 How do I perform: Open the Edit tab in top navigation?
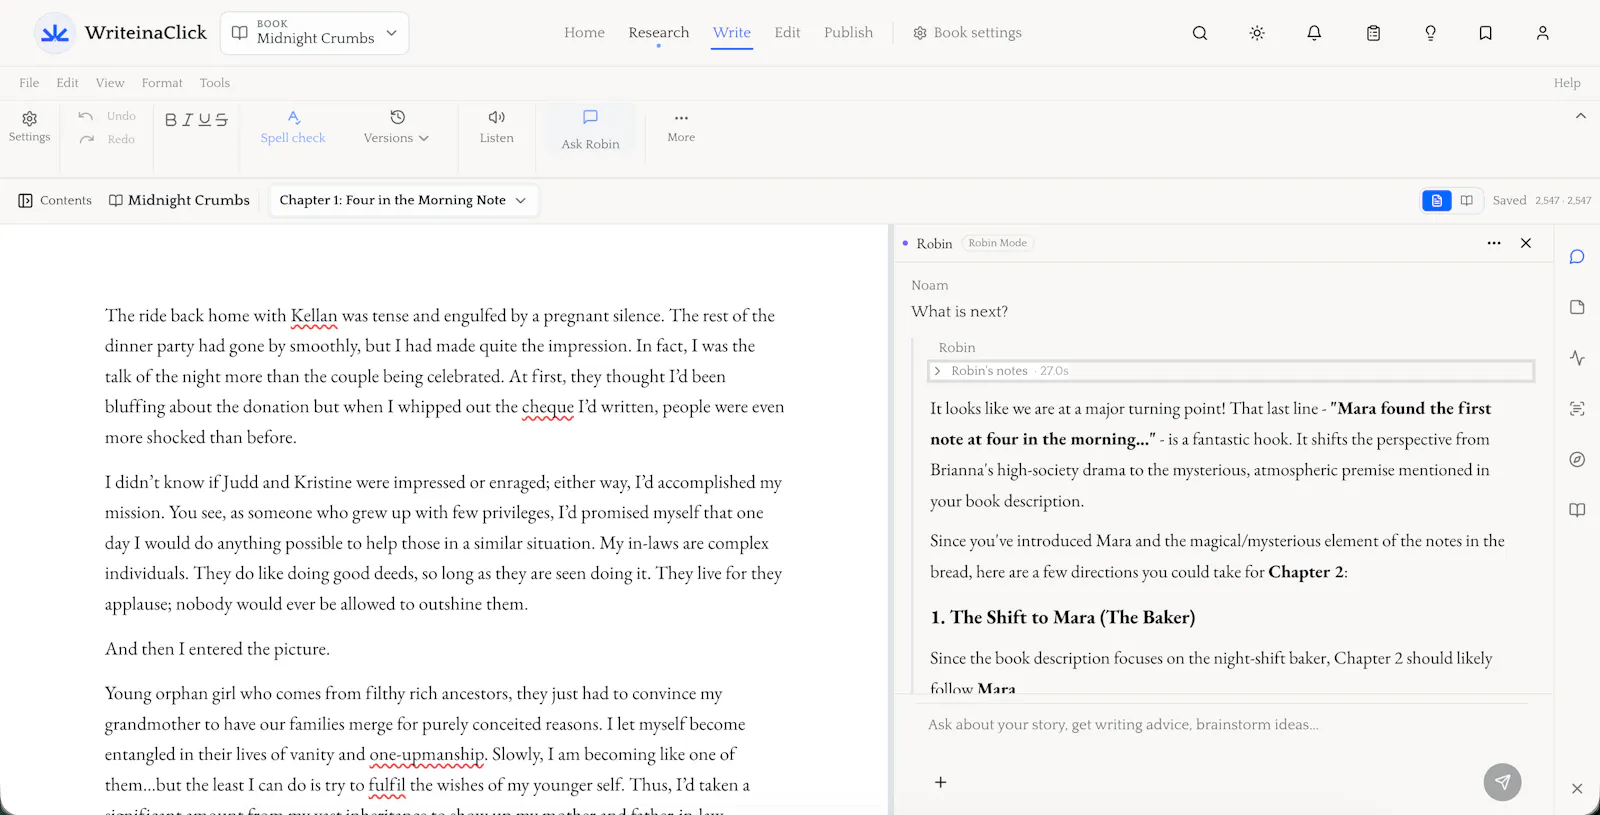click(787, 33)
